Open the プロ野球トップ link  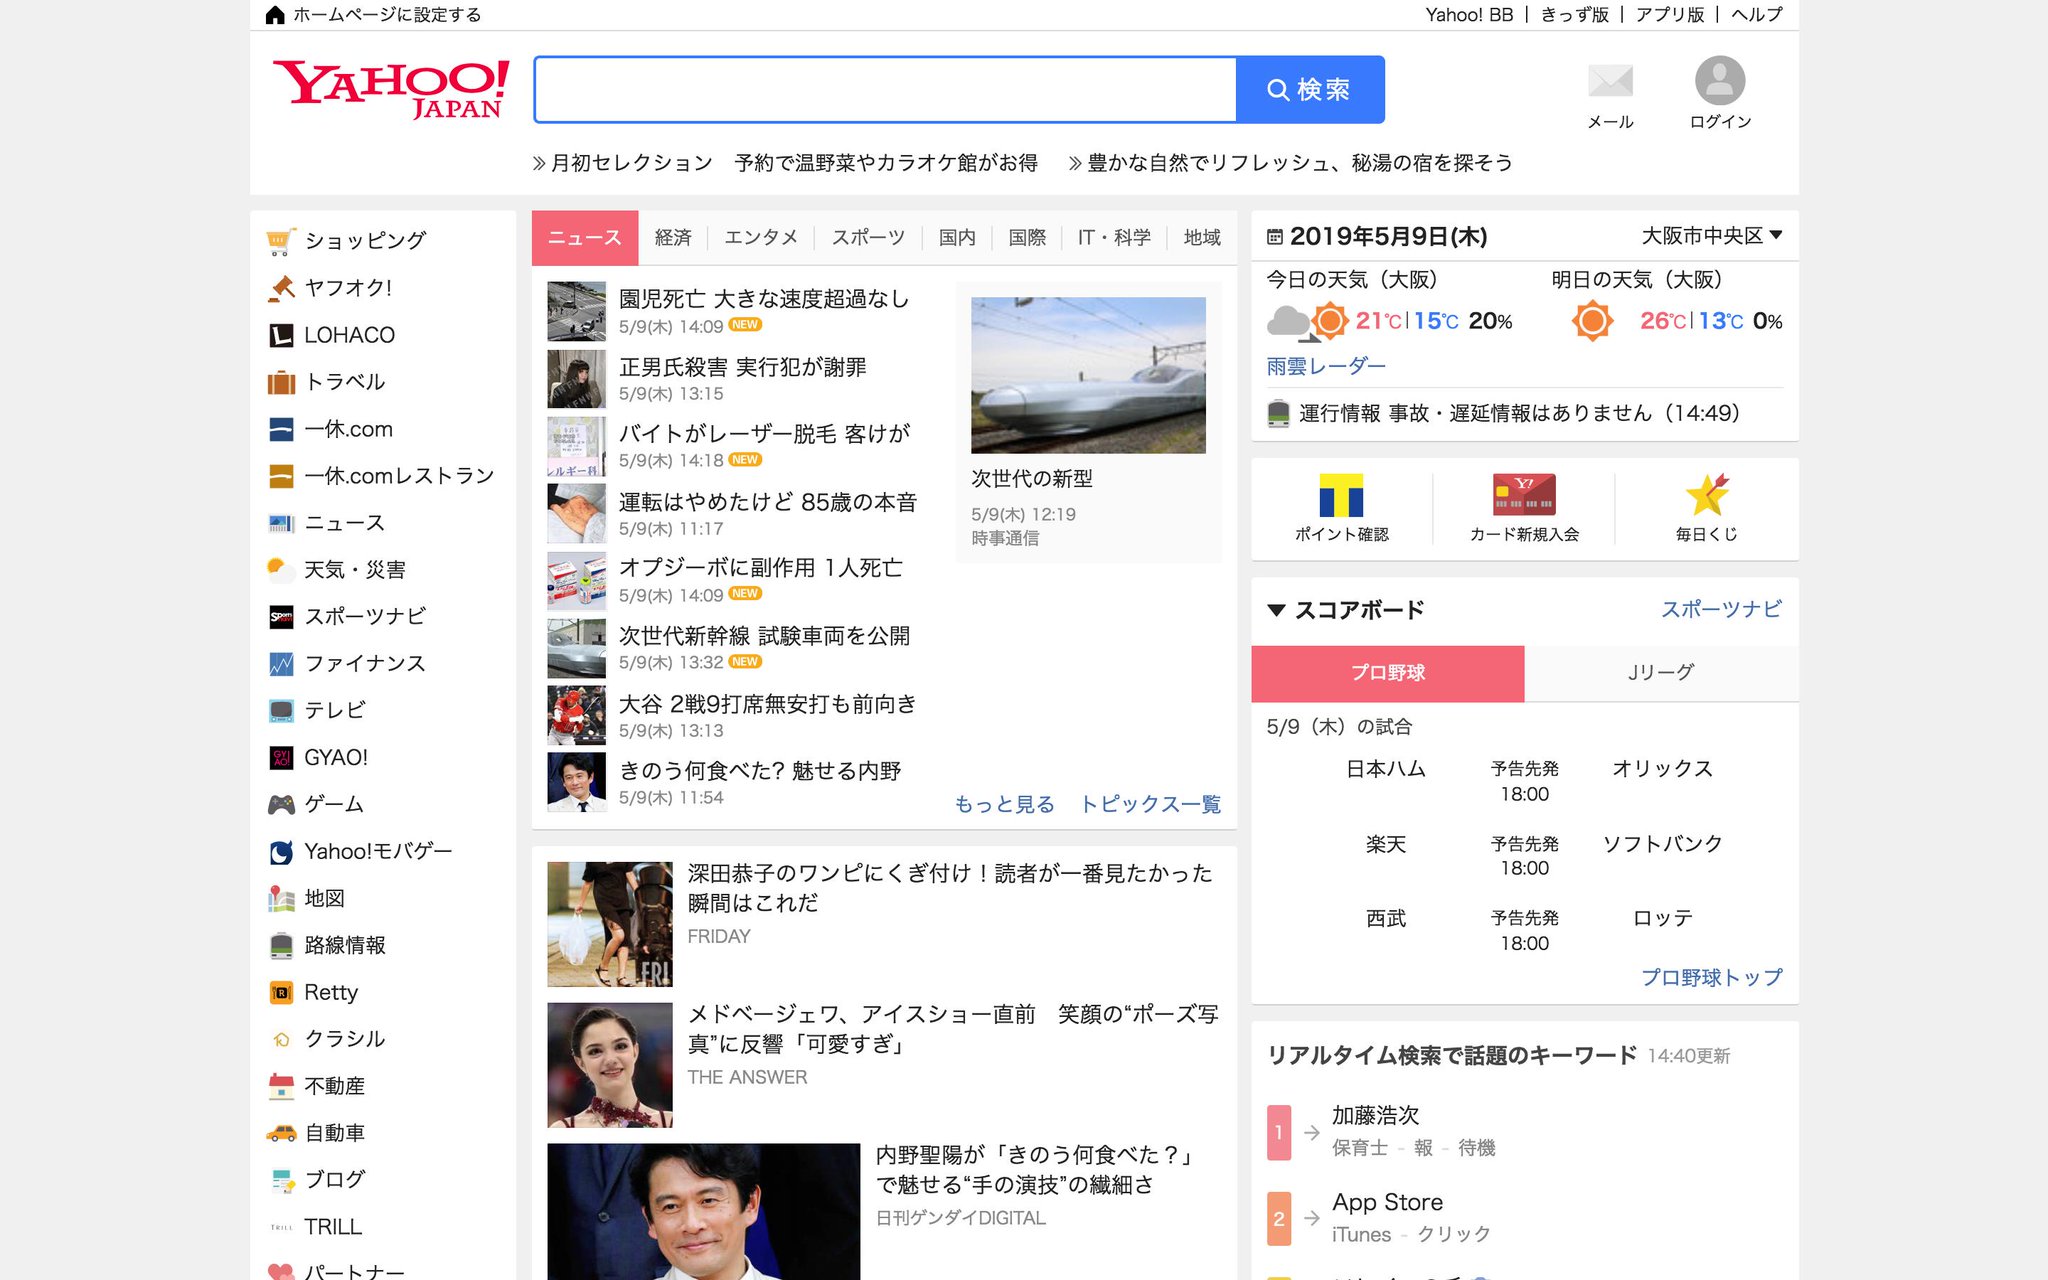point(1711,977)
